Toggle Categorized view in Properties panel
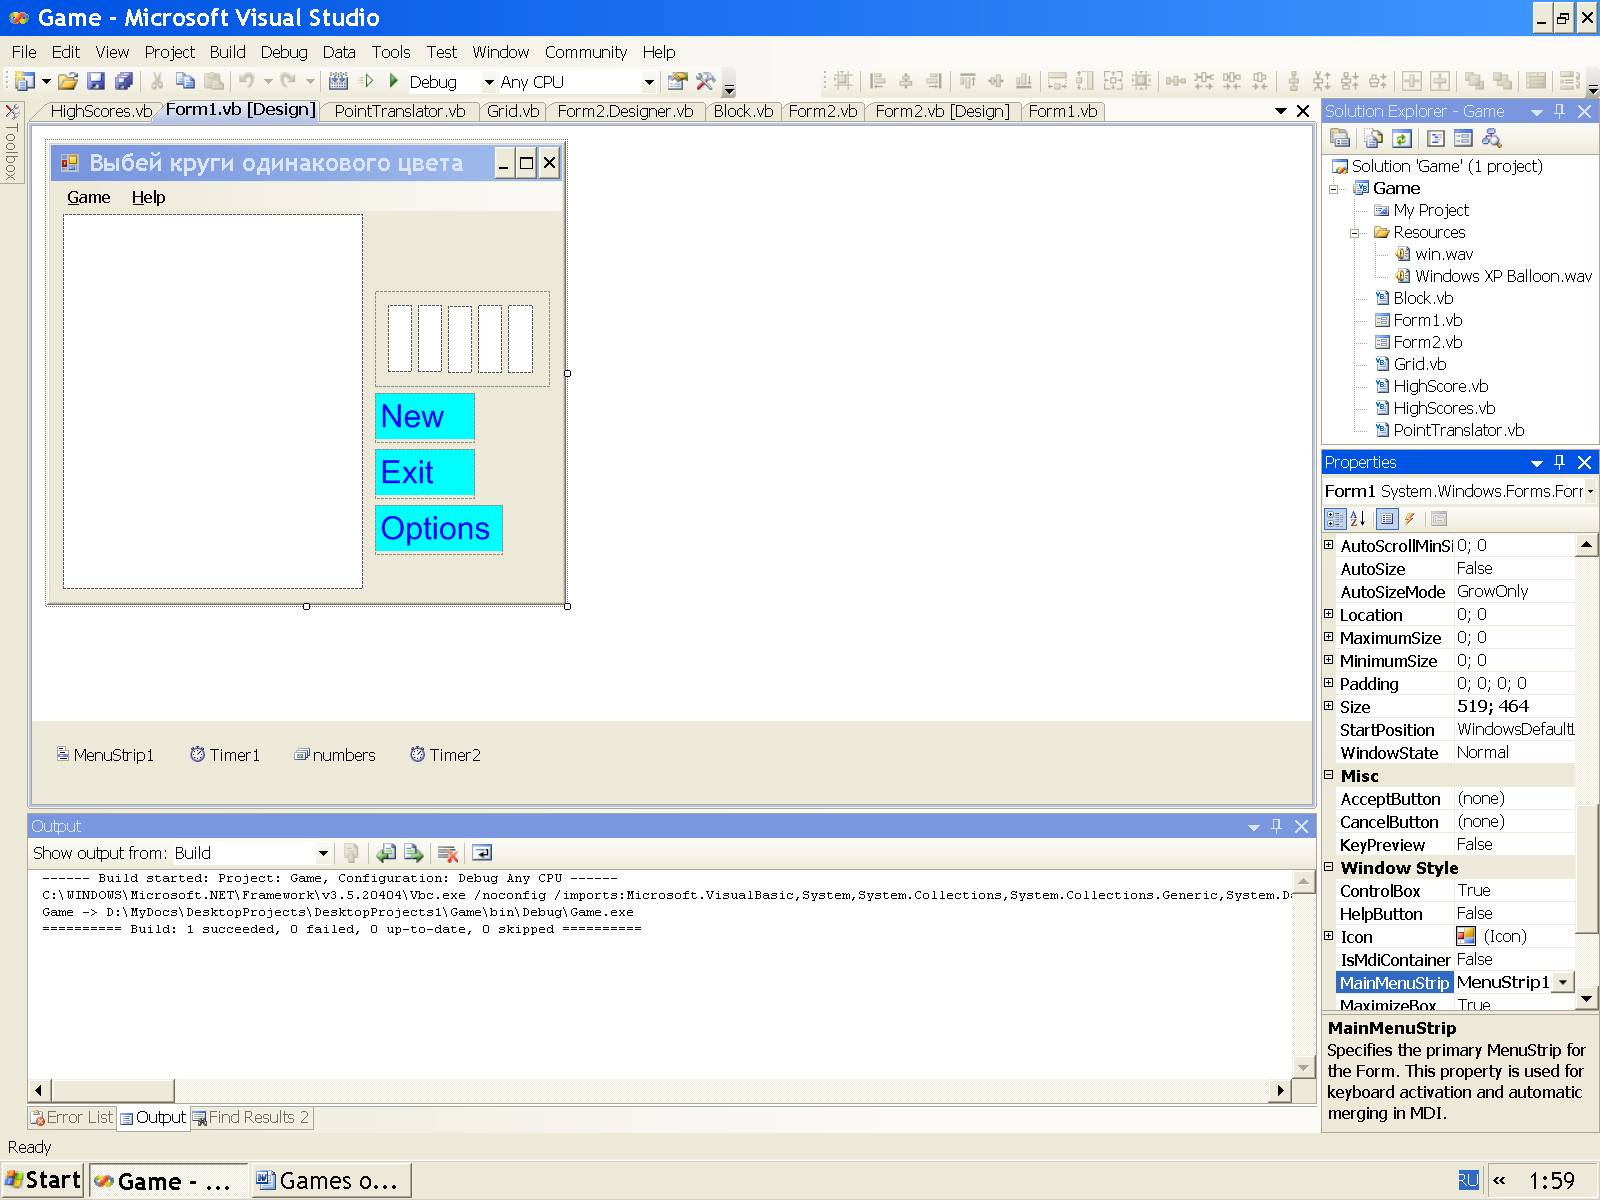The height and width of the screenshot is (1200, 1600). pyautogui.click(x=1335, y=519)
